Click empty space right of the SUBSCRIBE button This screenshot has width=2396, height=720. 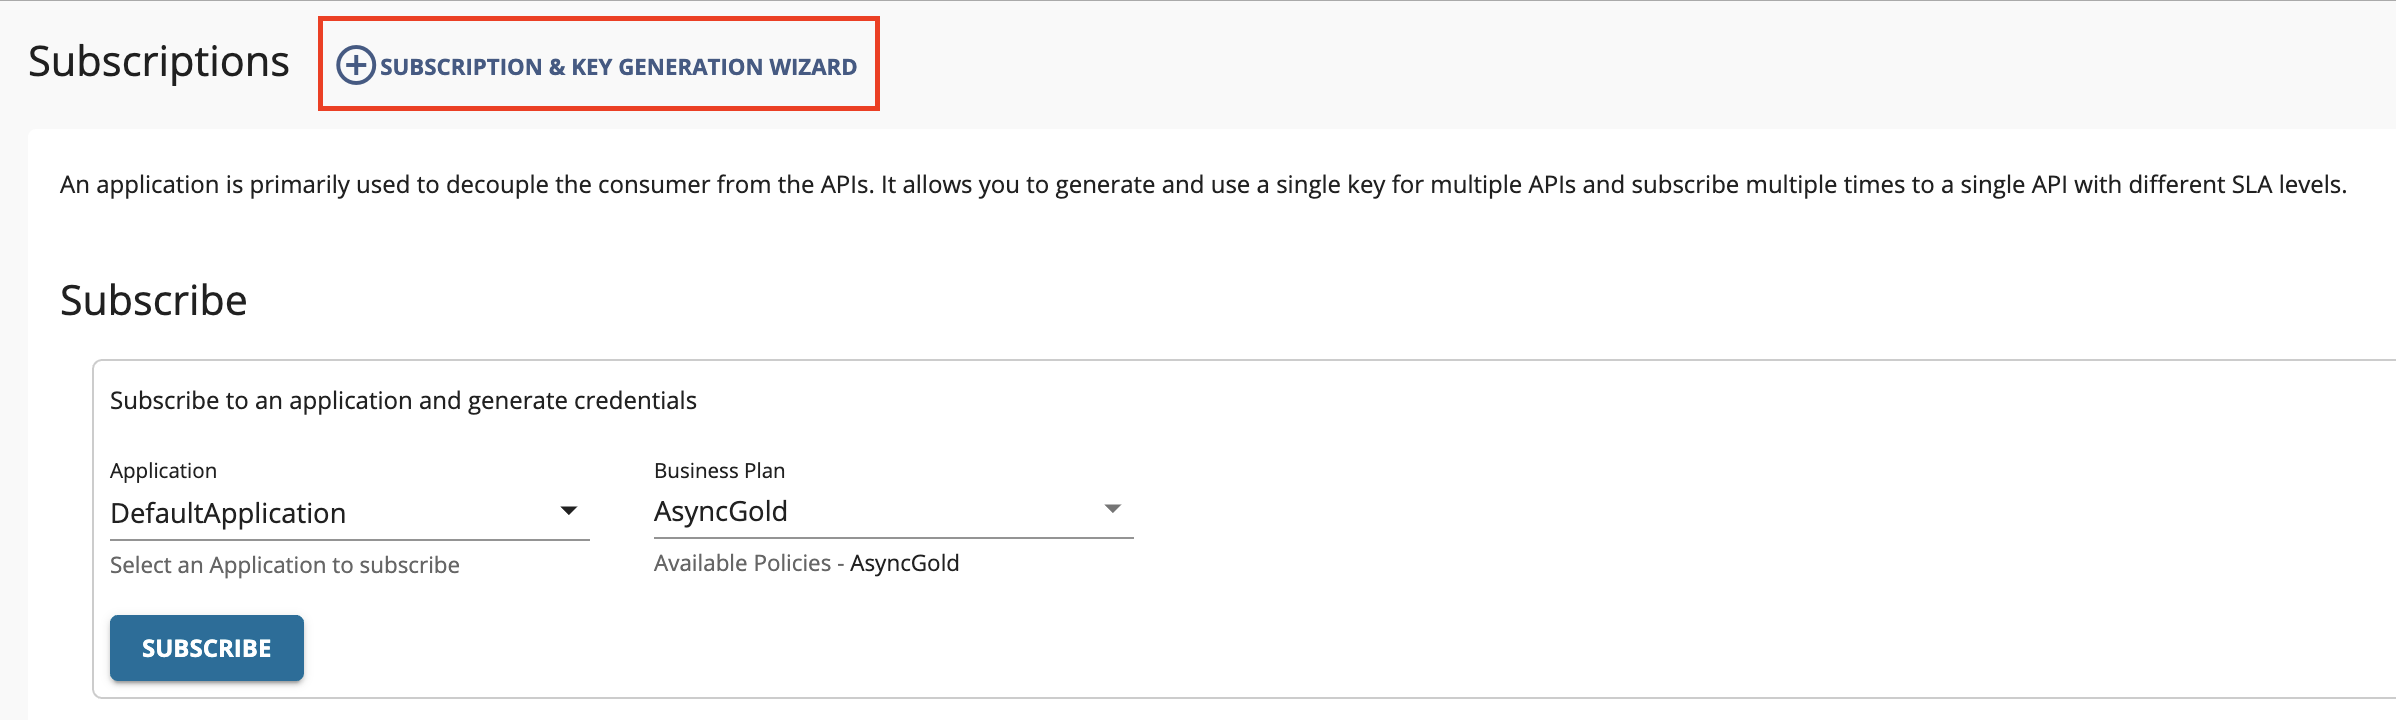tap(700, 648)
